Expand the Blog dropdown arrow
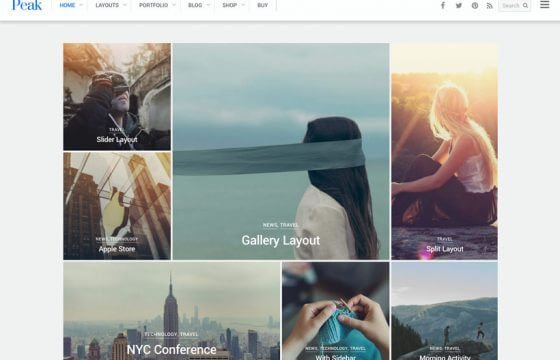This screenshot has width=560, height=360. [x=208, y=5]
